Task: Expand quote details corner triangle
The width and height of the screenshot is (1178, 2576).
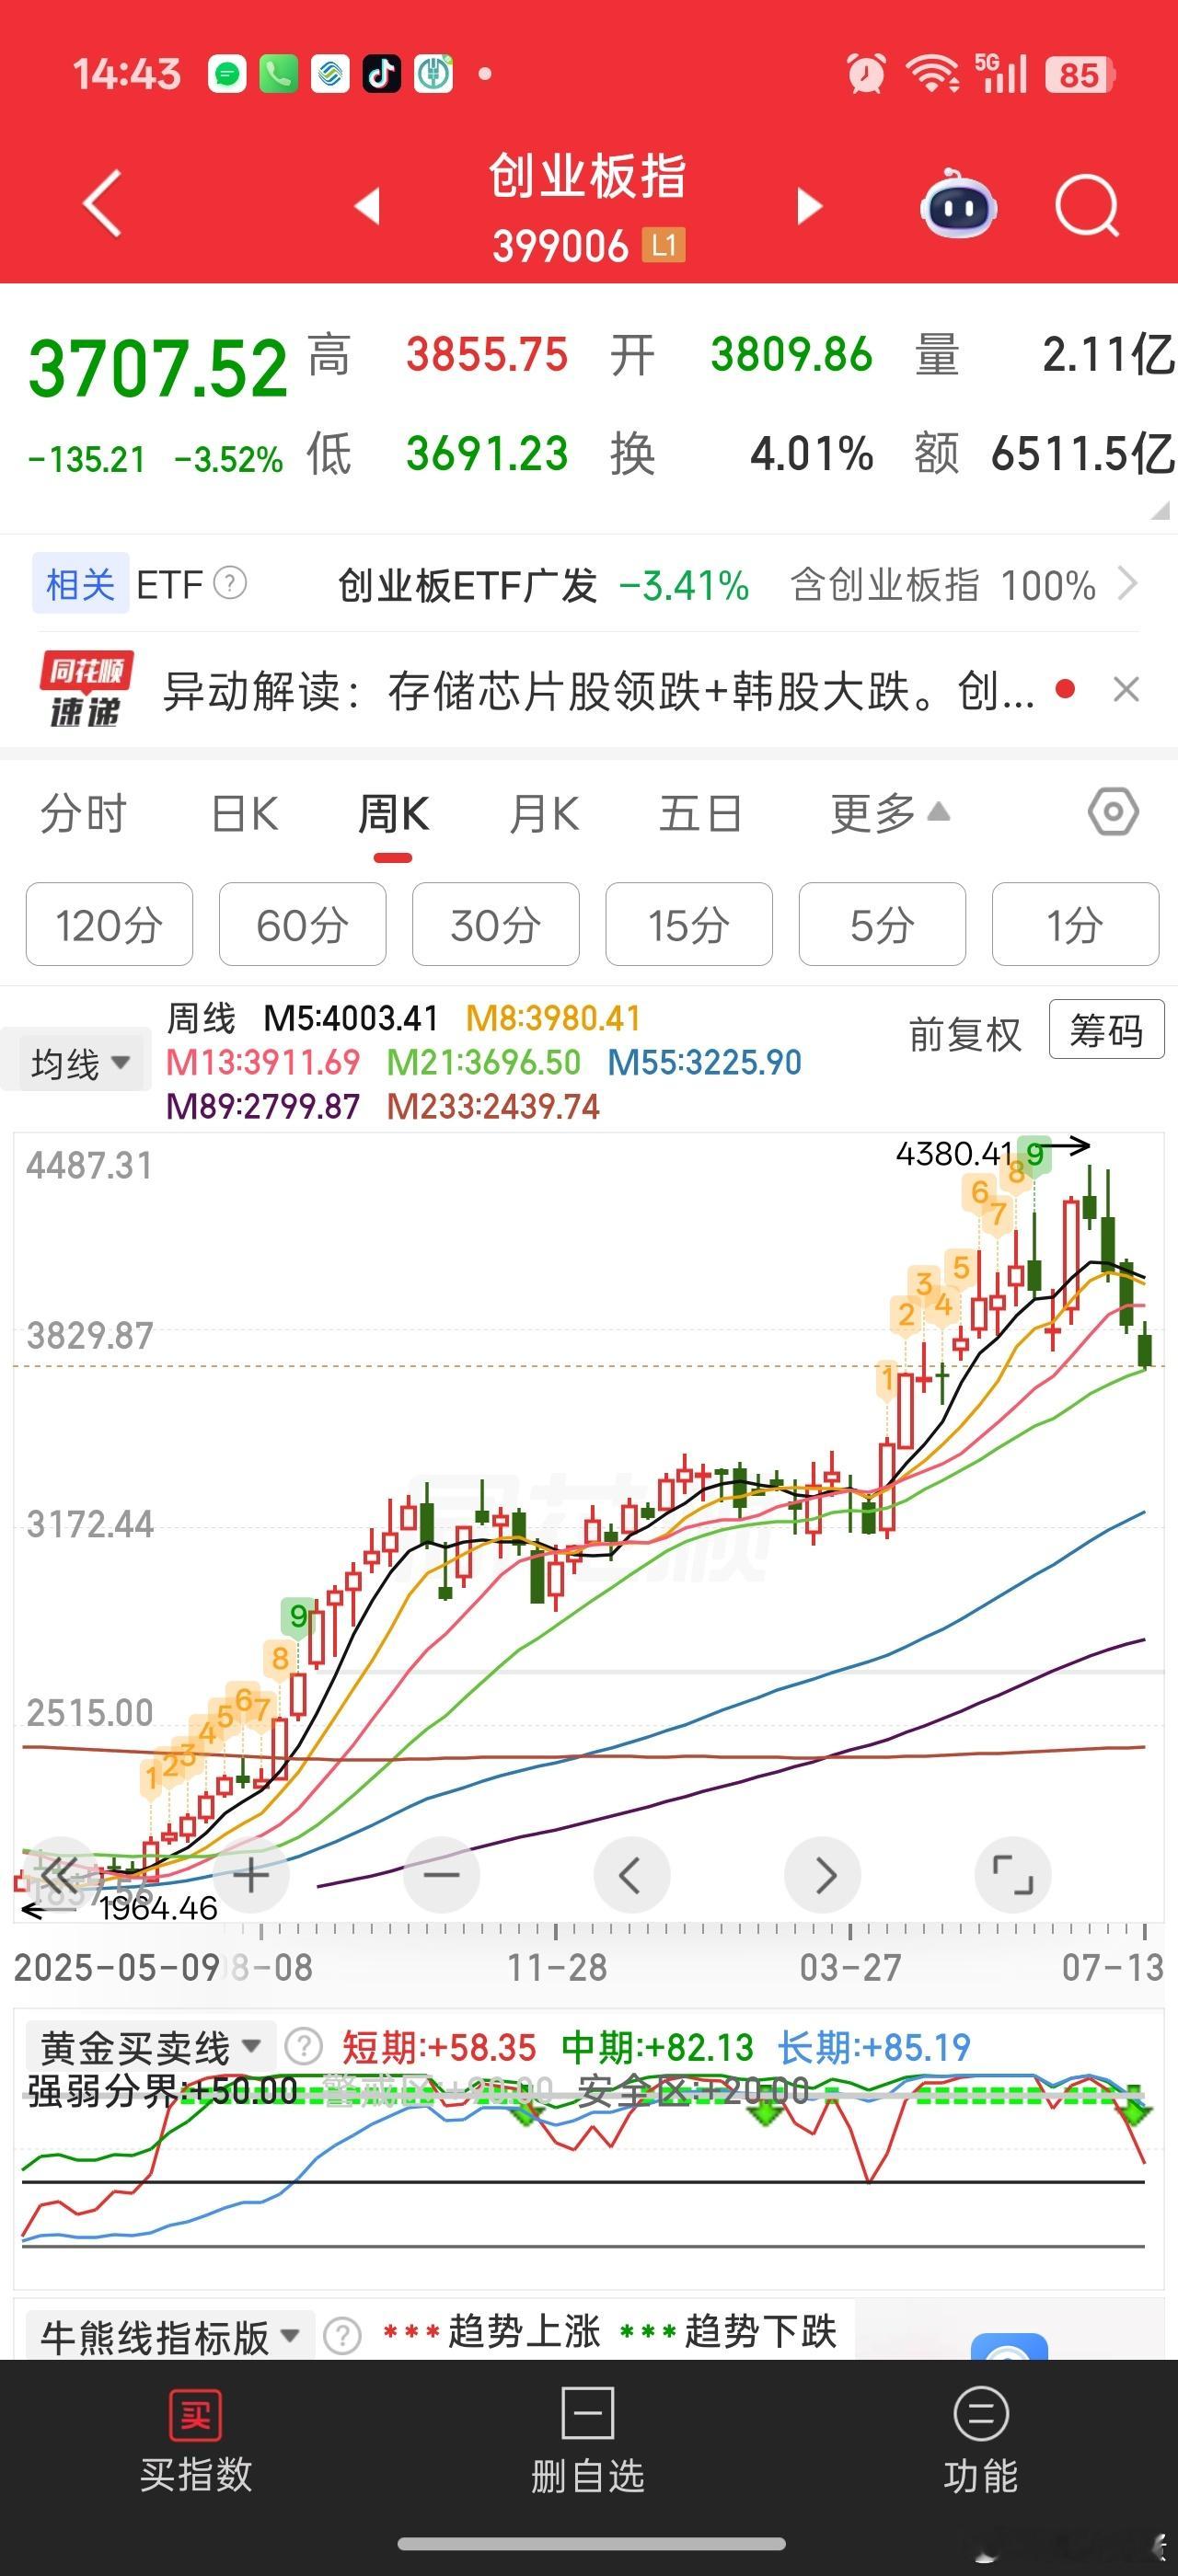Action: (1159, 510)
